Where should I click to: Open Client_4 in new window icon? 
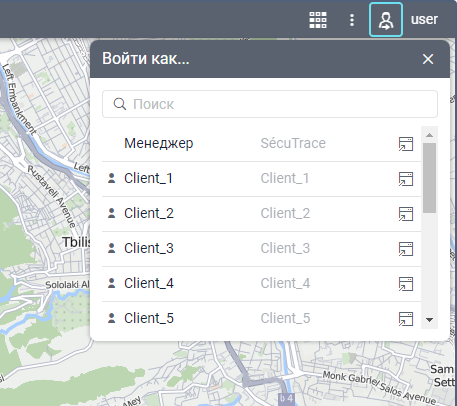(x=406, y=284)
